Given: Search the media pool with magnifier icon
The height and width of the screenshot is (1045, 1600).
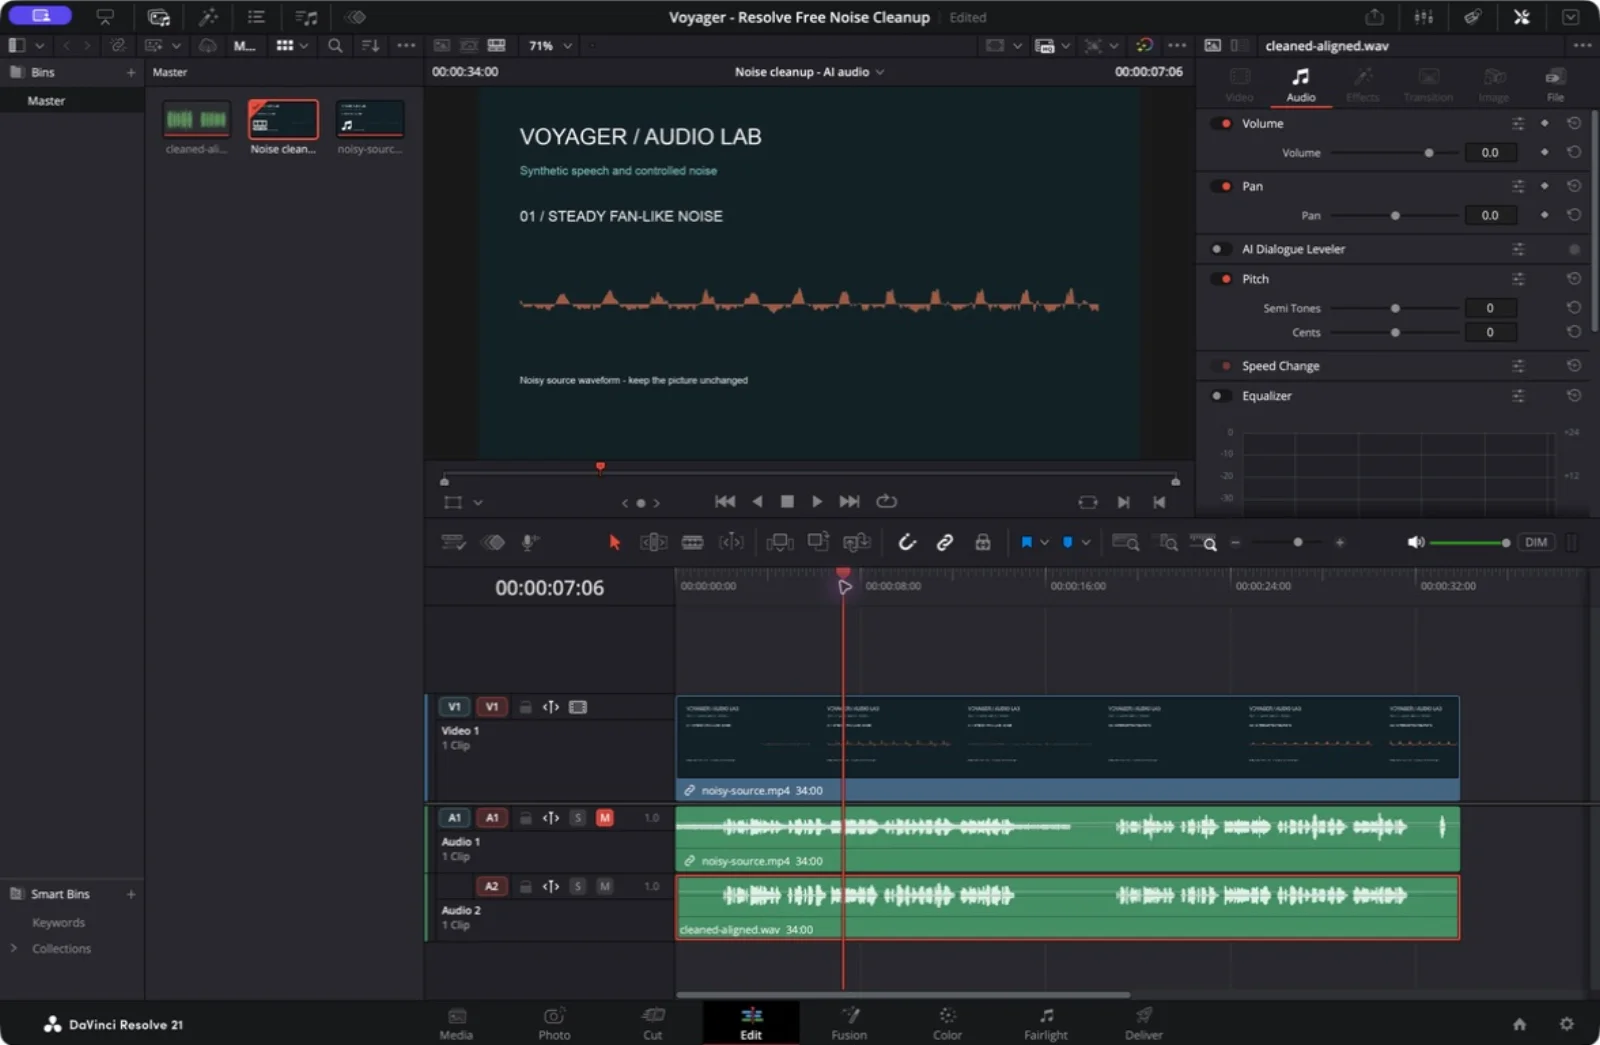Looking at the screenshot, I should click(335, 46).
